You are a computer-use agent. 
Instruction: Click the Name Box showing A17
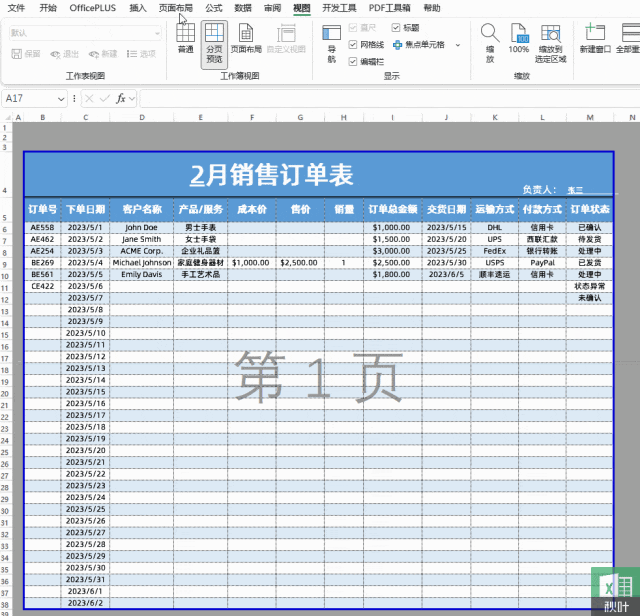tap(29, 98)
